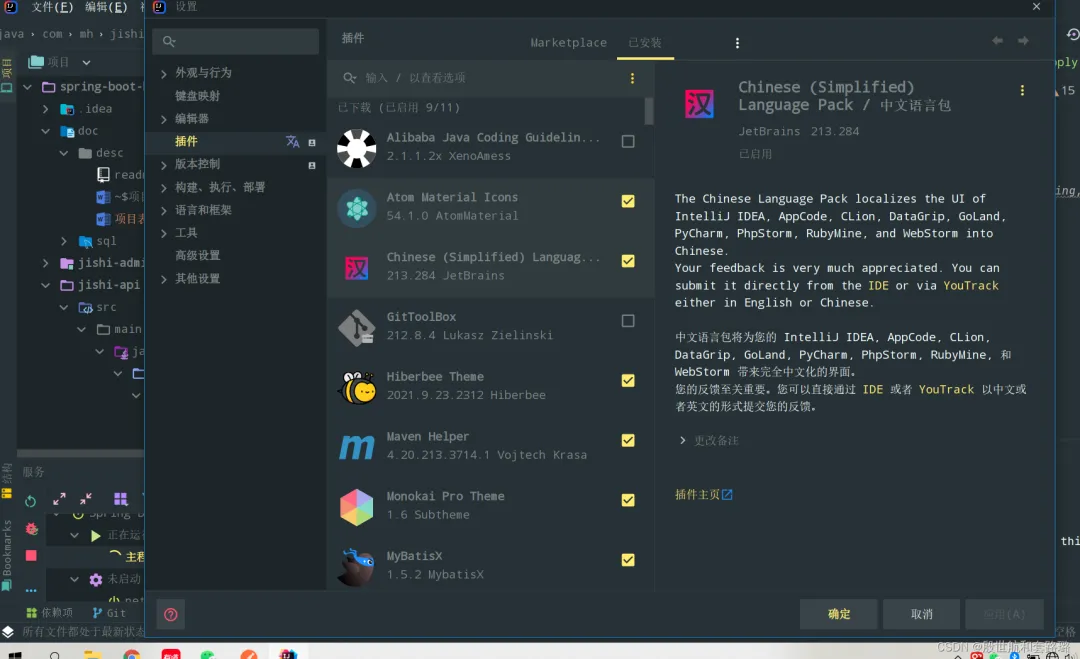Enable Alibaba Java Coding Guidelines plugin
Viewport: 1080px width, 659px height.
(627, 141)
